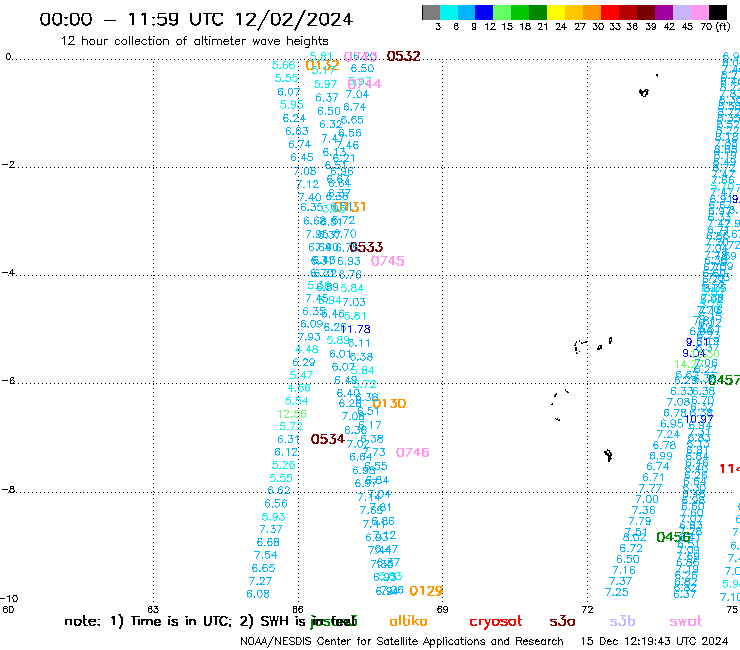Click the swot time stamp 0745
The image size is (740, 650).
[387, 261]
